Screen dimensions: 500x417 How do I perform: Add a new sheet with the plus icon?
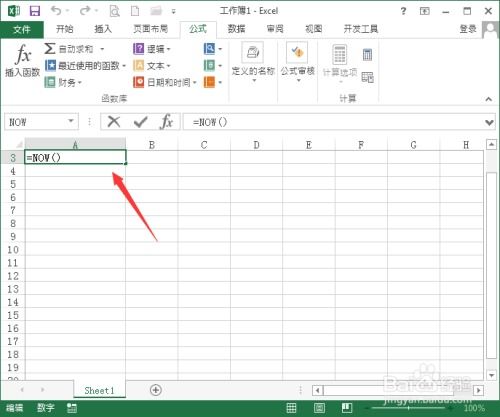tap(156, 390)
